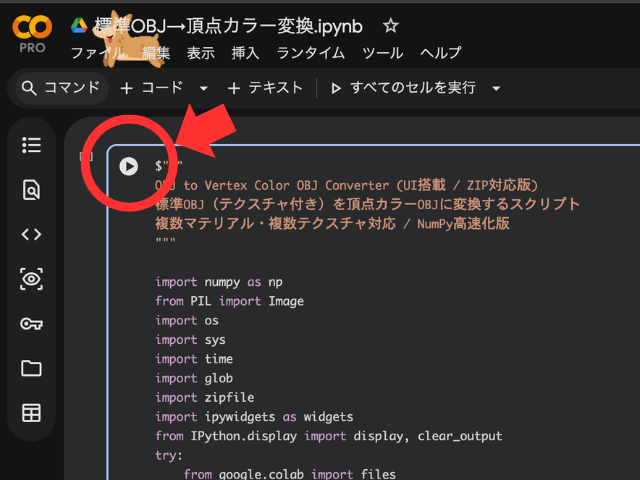This screenshot has height=480, width=640.
Task: Click the コマンド search field
Action: click(62, 88)
